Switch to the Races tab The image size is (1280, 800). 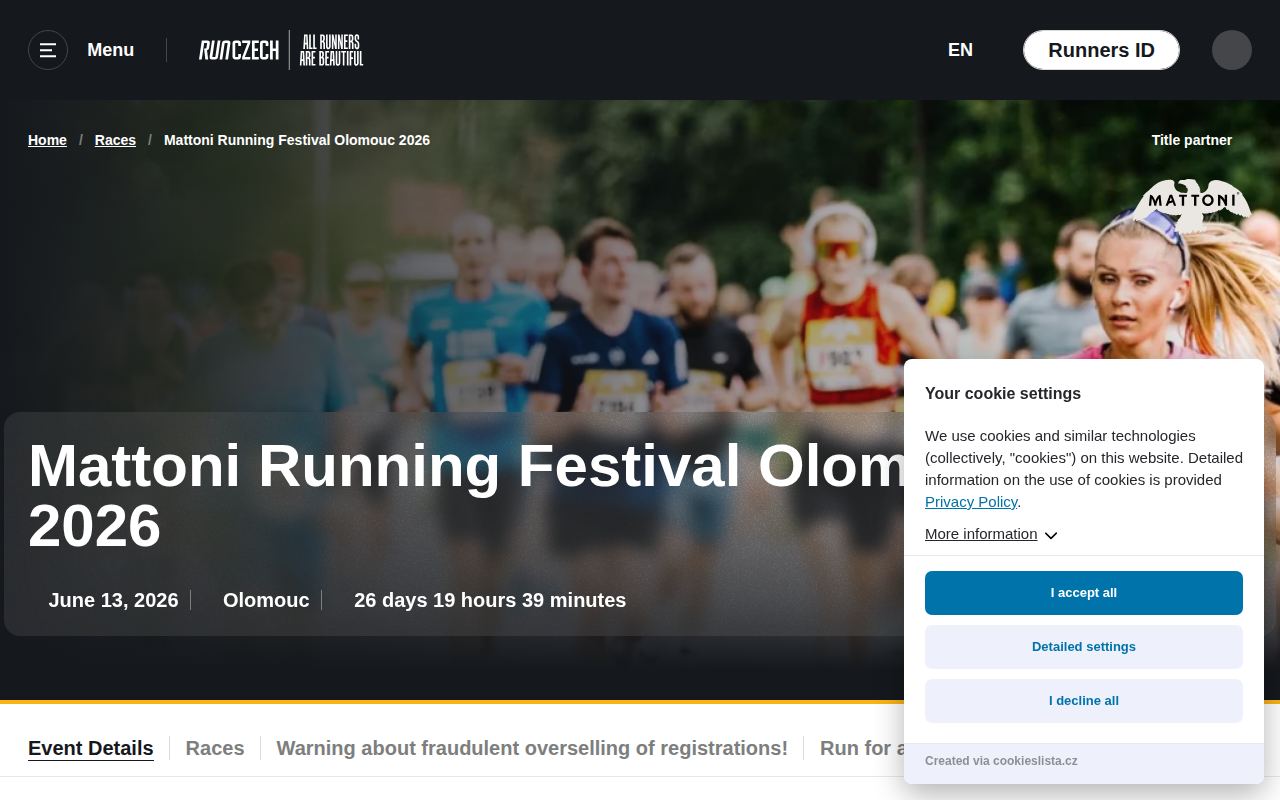(215, 748)
